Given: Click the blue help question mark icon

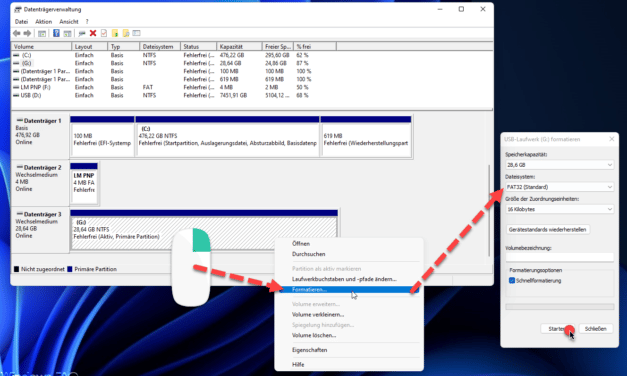Looking at the screenshot, I should 56,33.
